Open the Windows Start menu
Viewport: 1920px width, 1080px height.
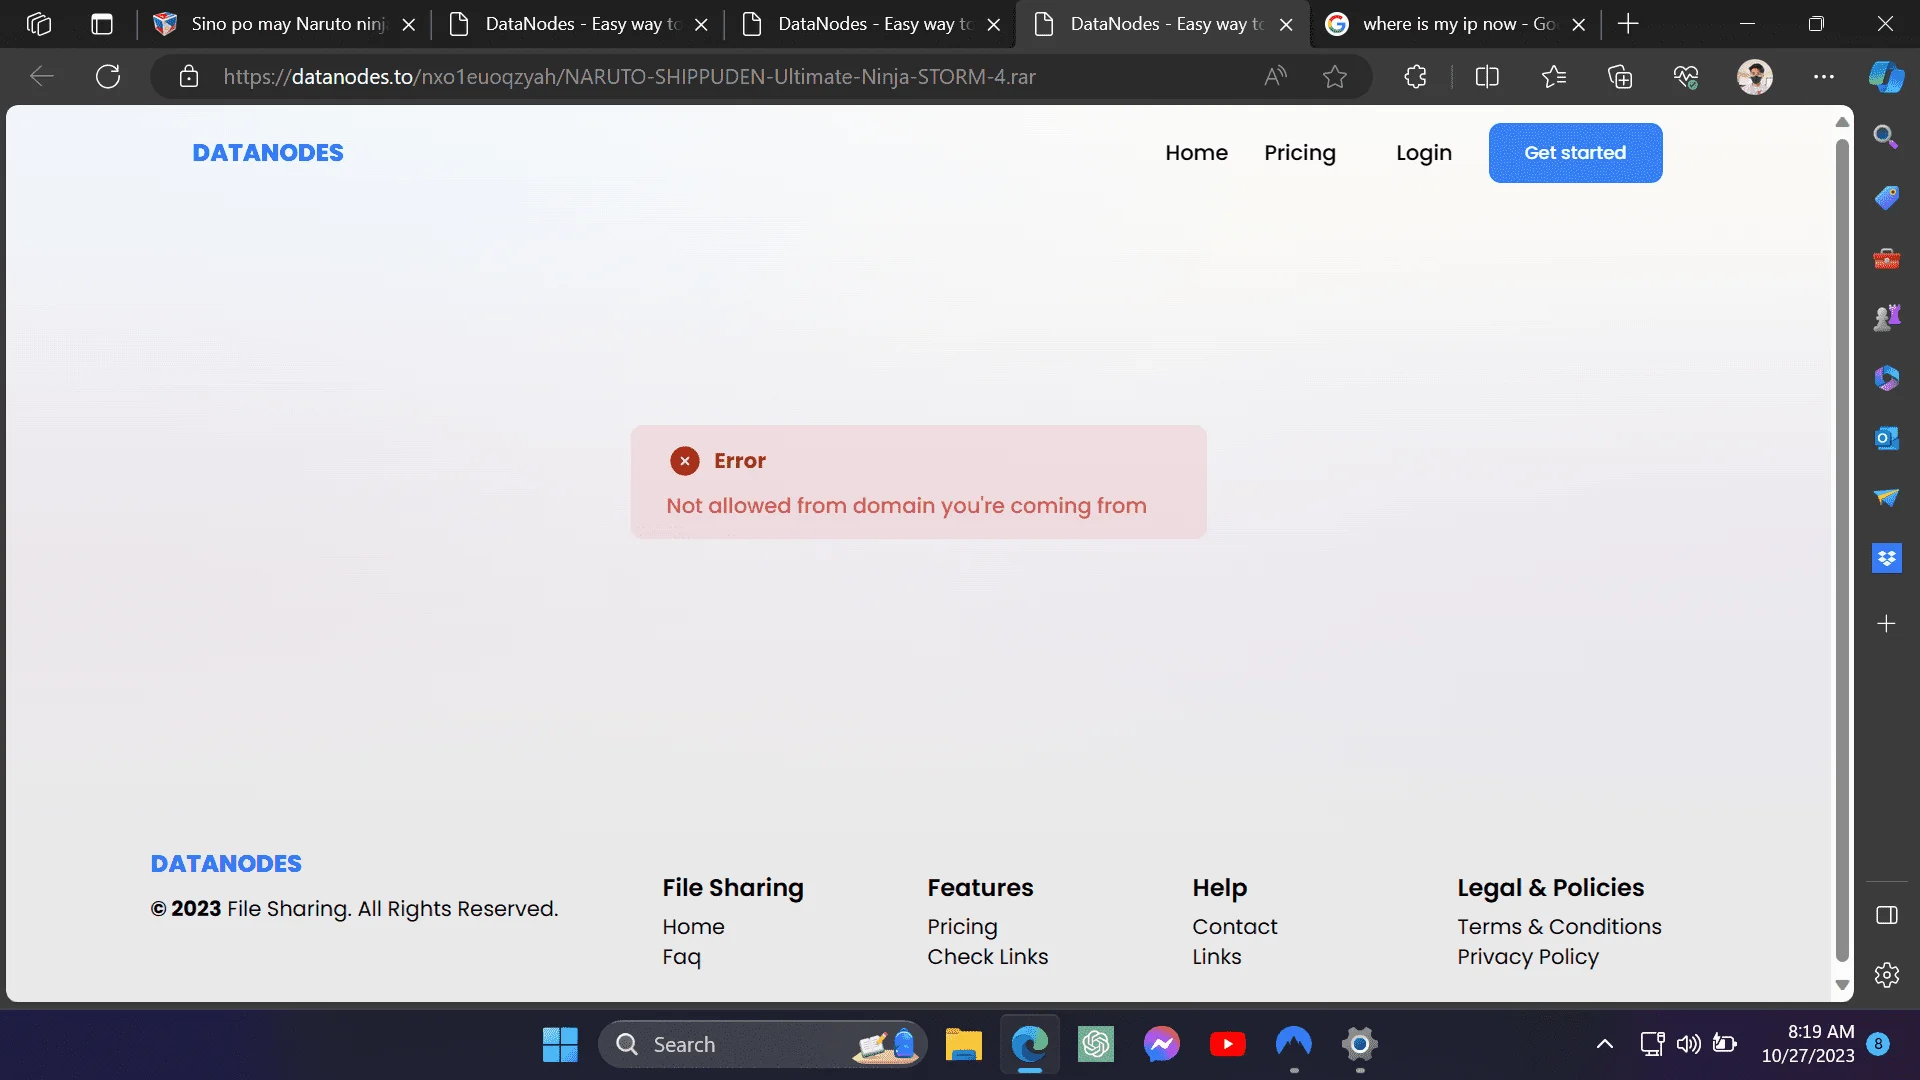tap(560, 1045)
